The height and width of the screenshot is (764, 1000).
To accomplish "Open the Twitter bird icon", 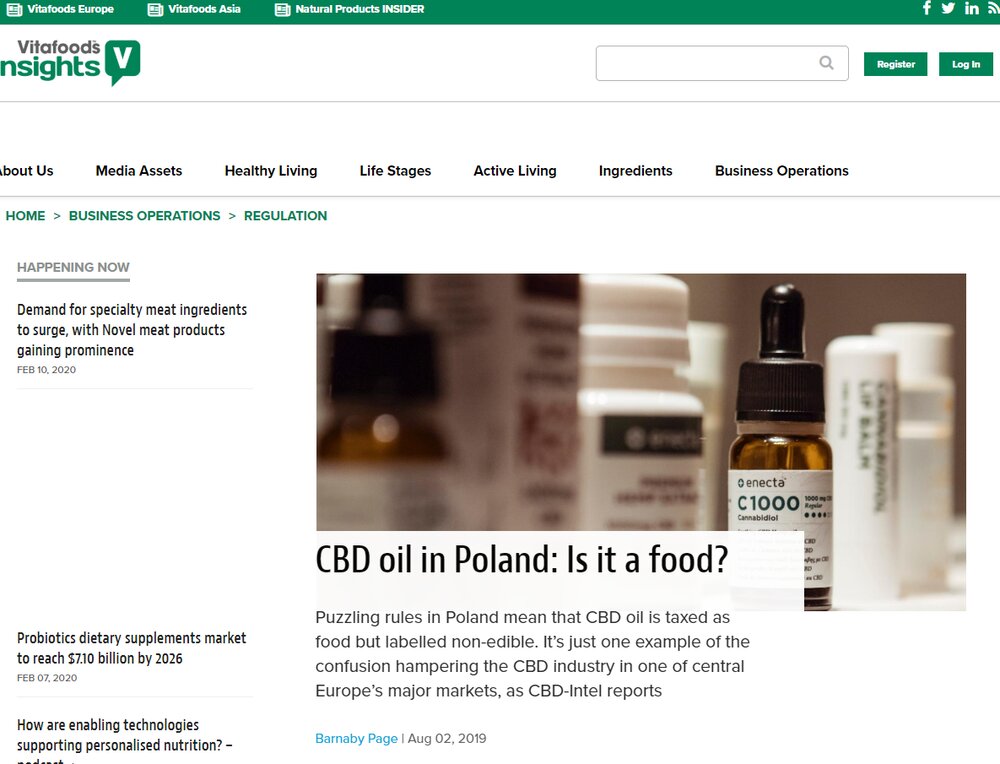I will click(x=948, y=8).
